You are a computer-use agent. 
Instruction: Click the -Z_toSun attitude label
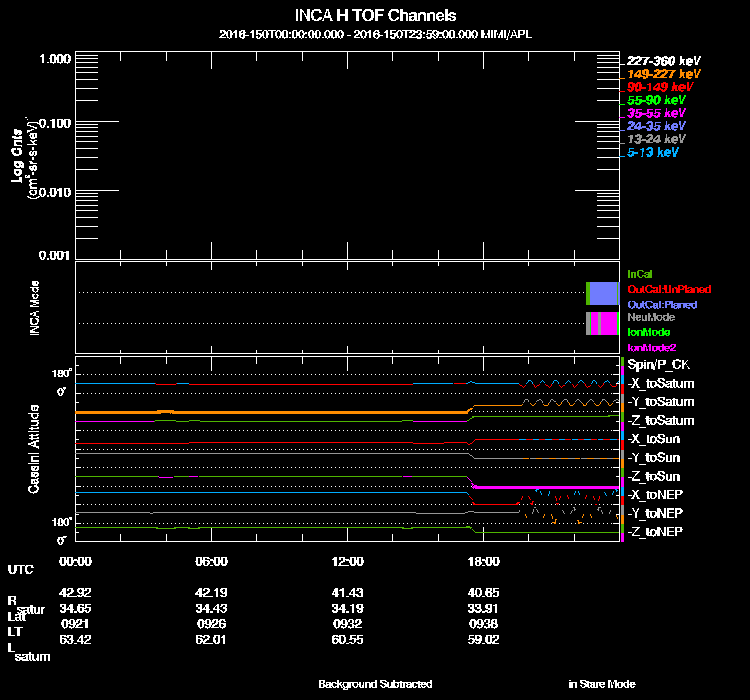[654, 476]
